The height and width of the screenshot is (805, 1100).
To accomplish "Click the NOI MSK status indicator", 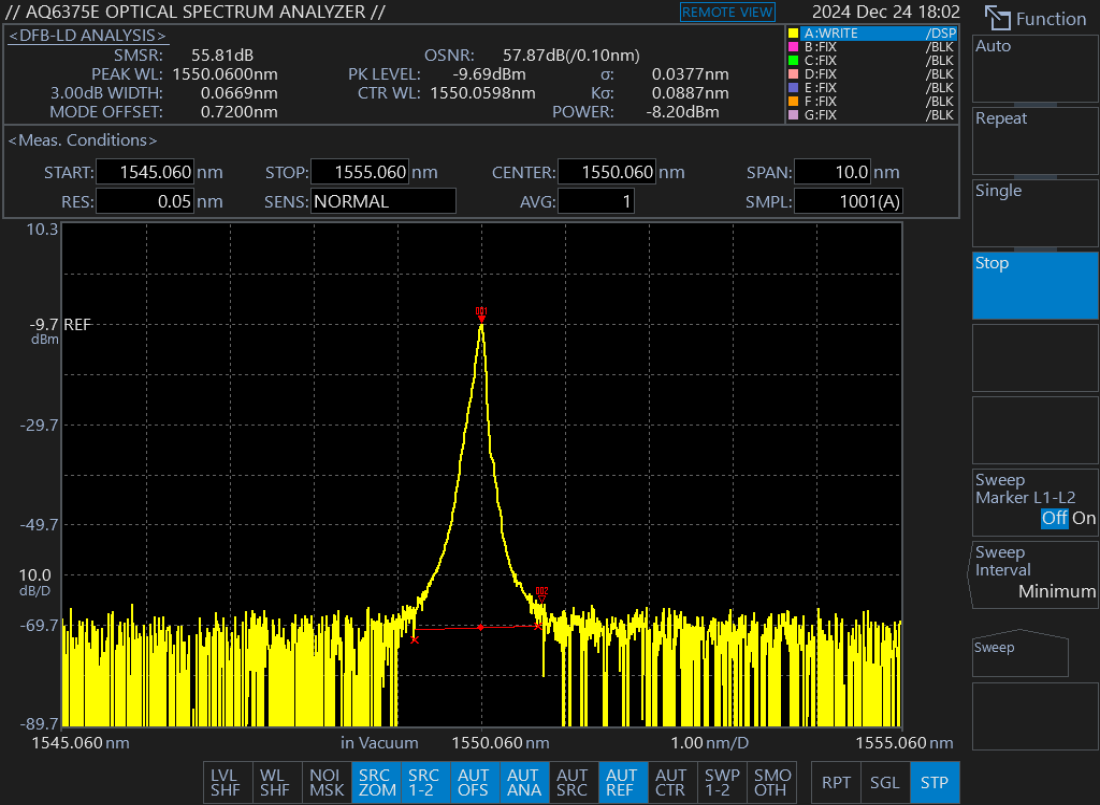I will tap(325, 782).
